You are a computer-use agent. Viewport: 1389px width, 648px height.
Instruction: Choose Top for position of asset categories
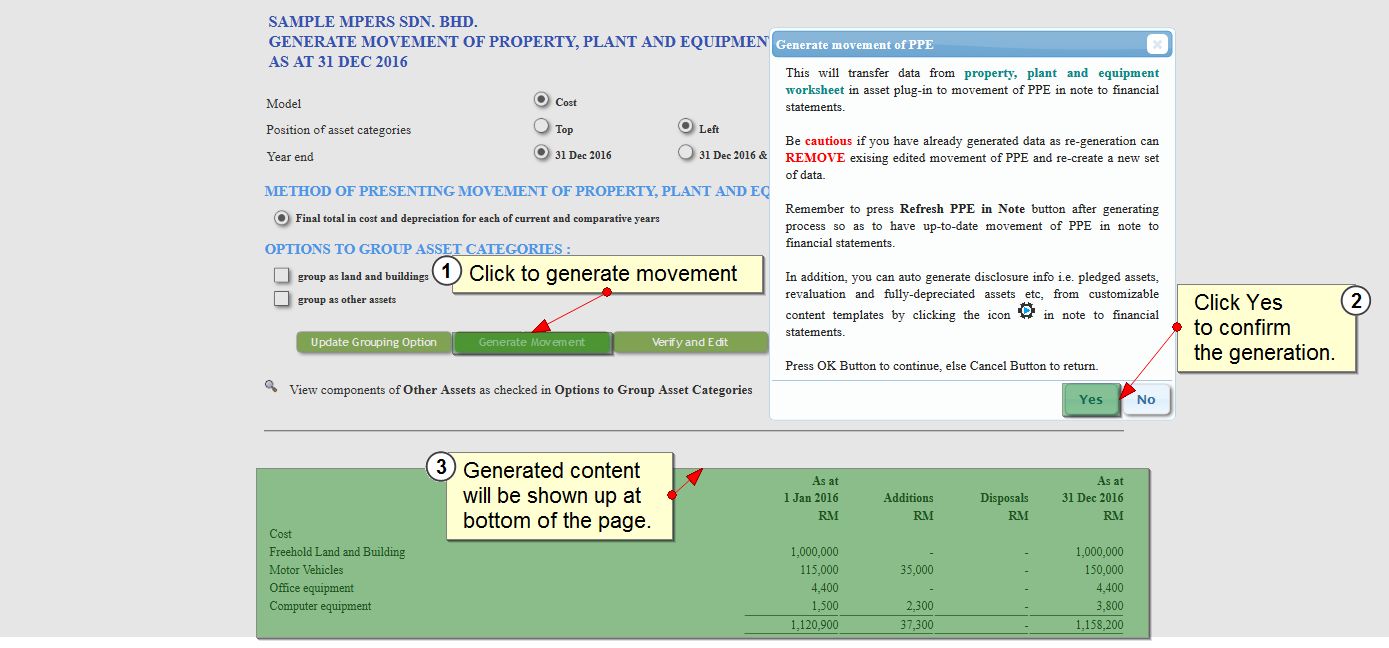click(541, 127)
